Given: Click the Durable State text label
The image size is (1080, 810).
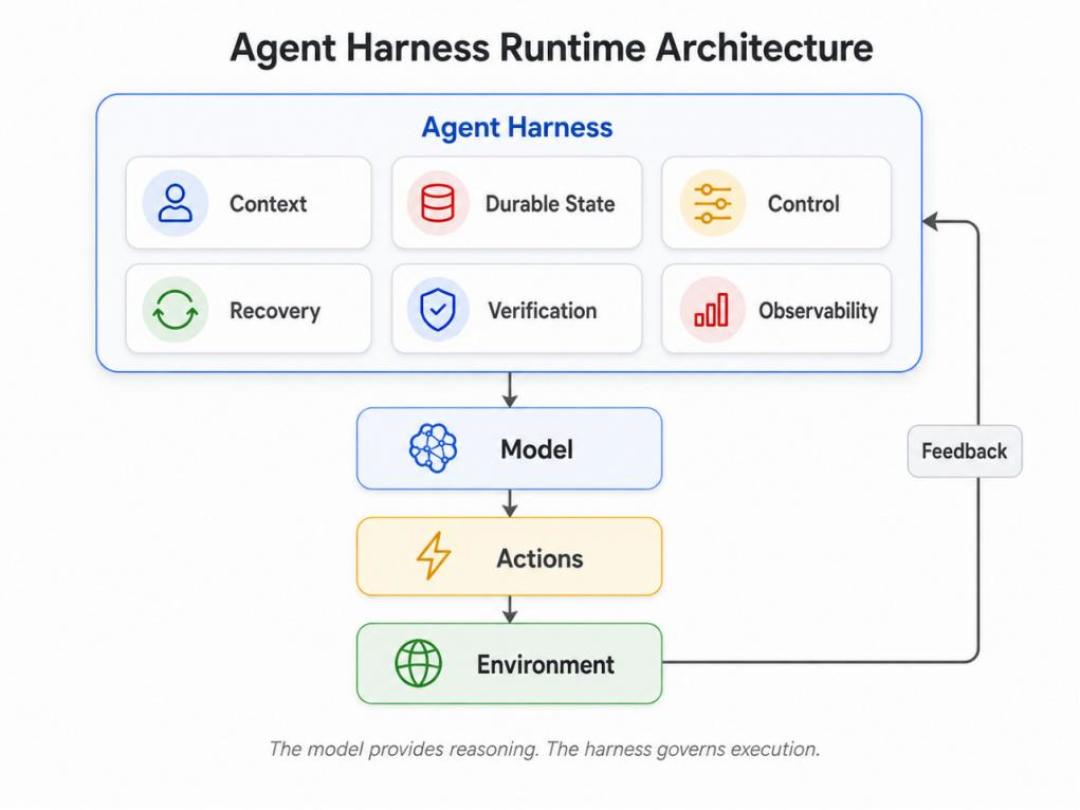Looking at the screenshot, I should [550, 204].
